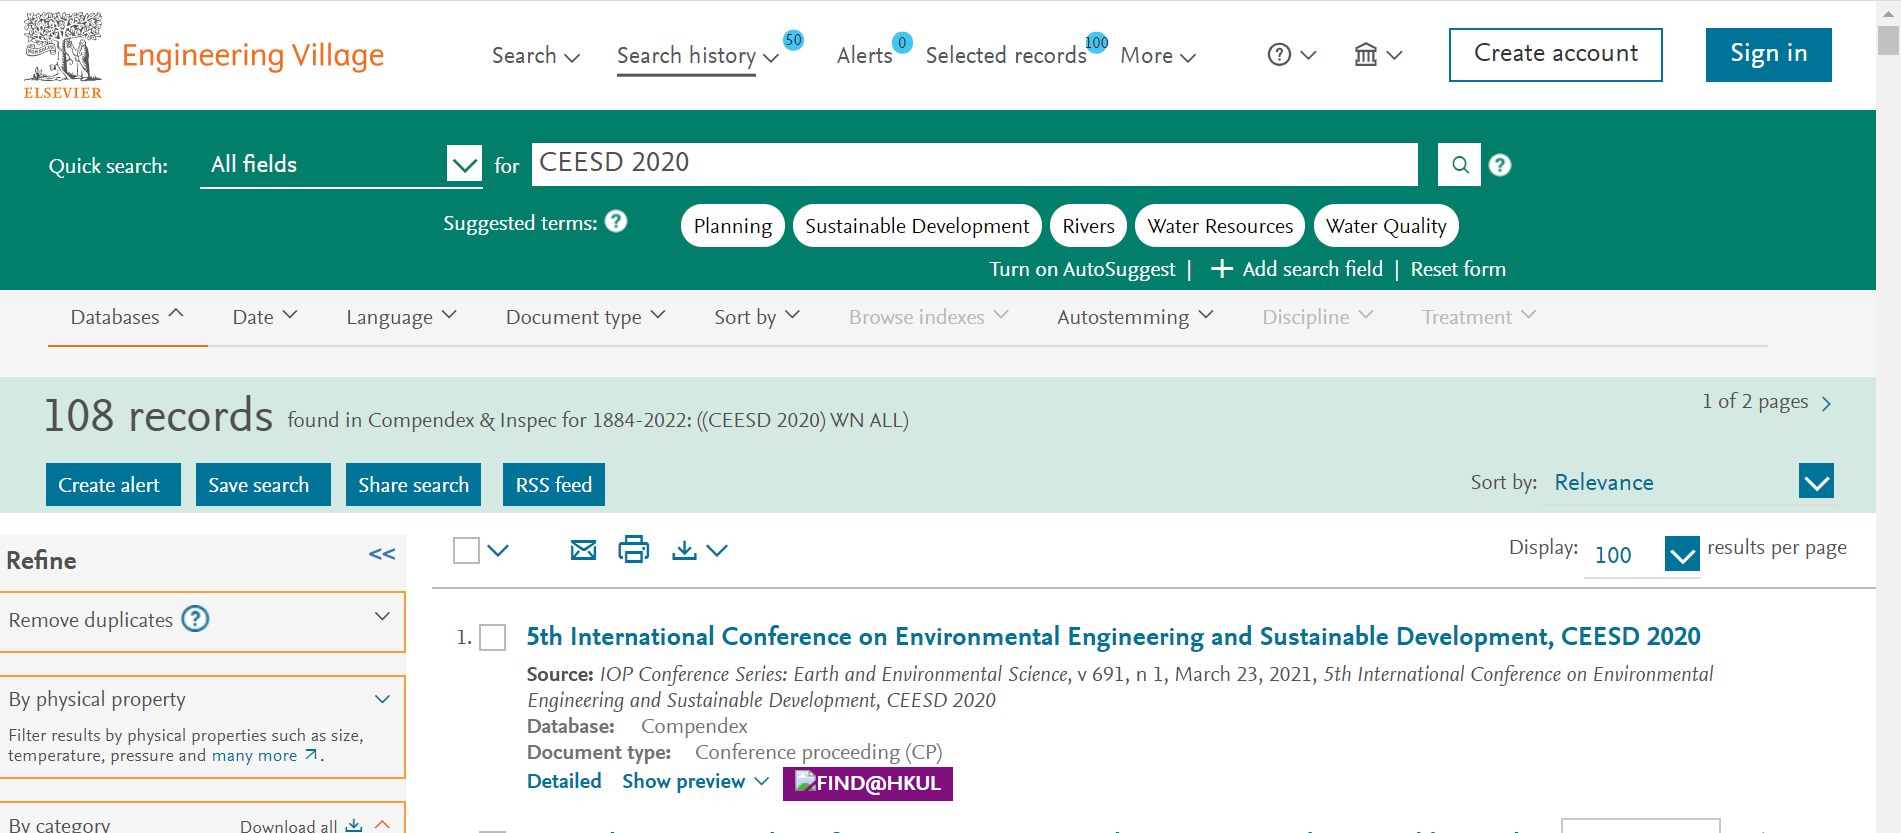Viewport: 1901px width, 833px height.
Task: Check the box for record 1
Action: click(493, 637)
